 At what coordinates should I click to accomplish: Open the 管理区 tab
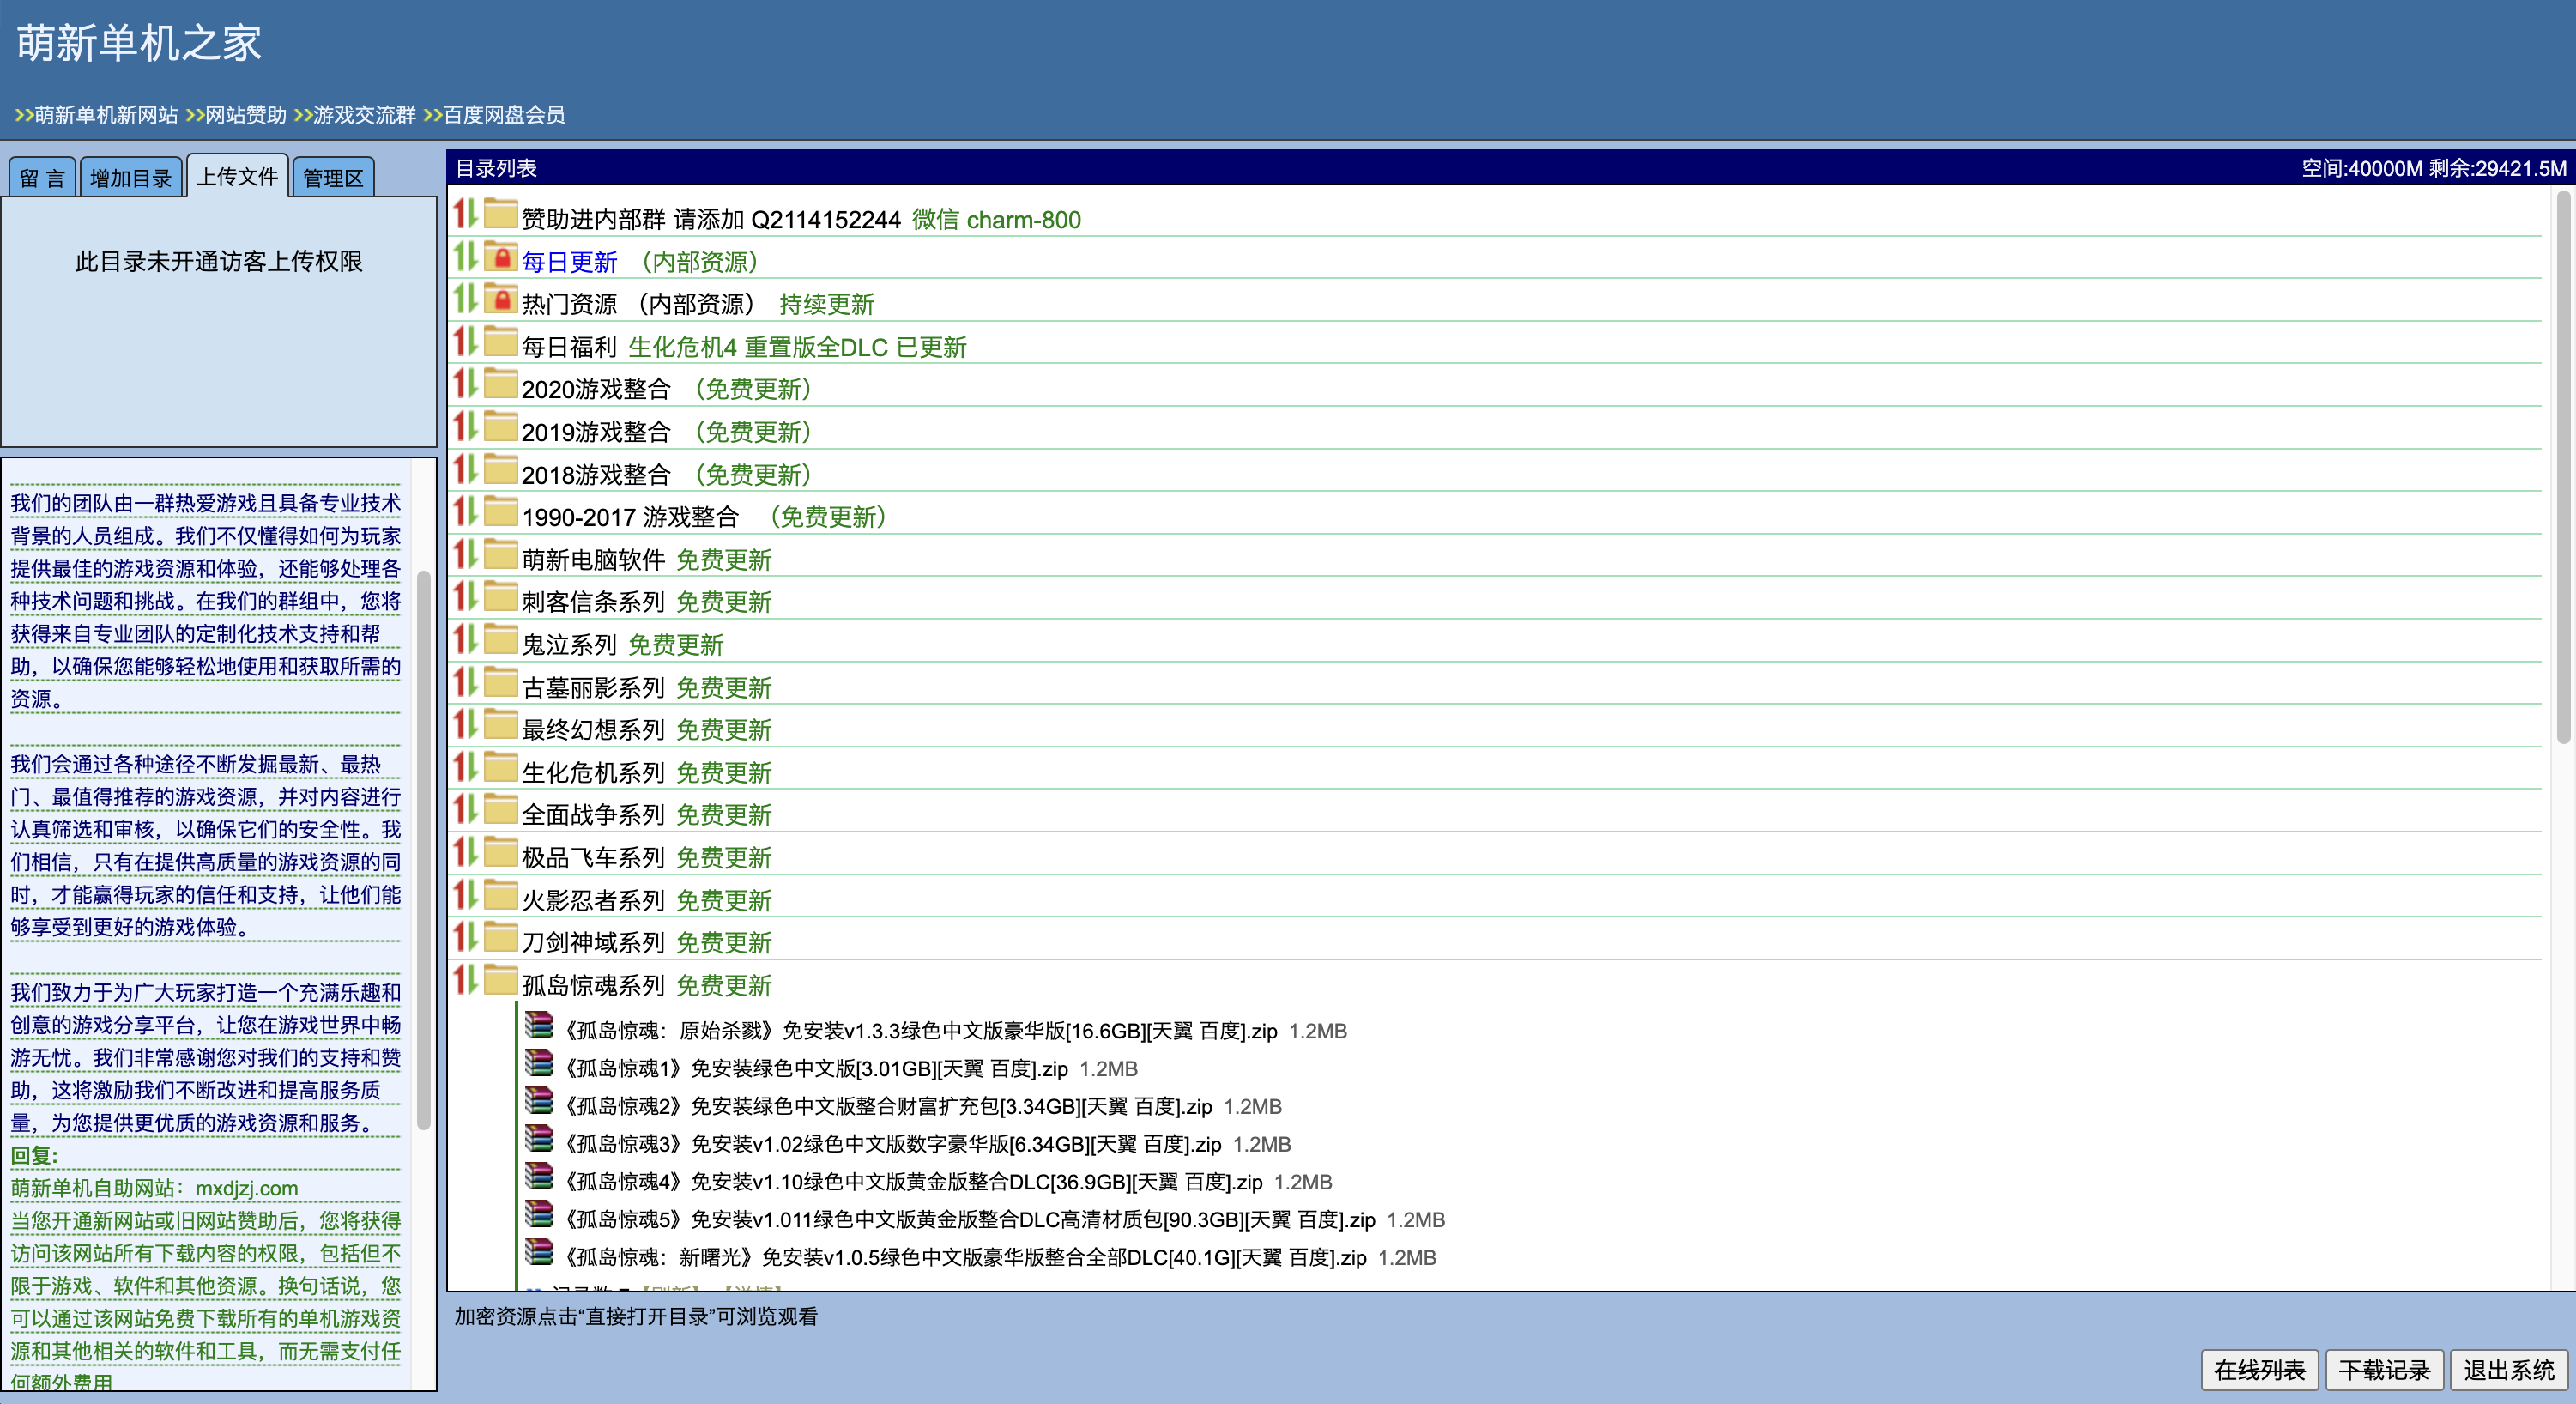[333, 178]
